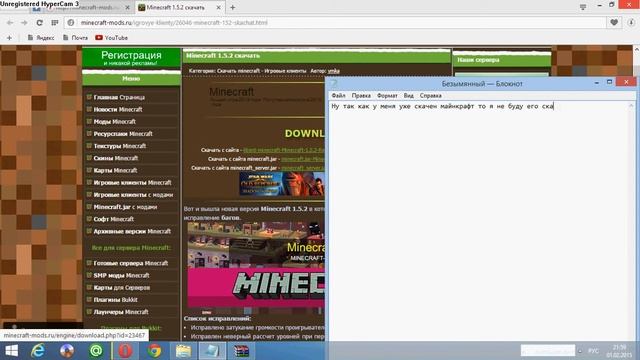The image size is (640, 360).
Task: Open the Opera tab menu icon
Action: tap(583, 7)
